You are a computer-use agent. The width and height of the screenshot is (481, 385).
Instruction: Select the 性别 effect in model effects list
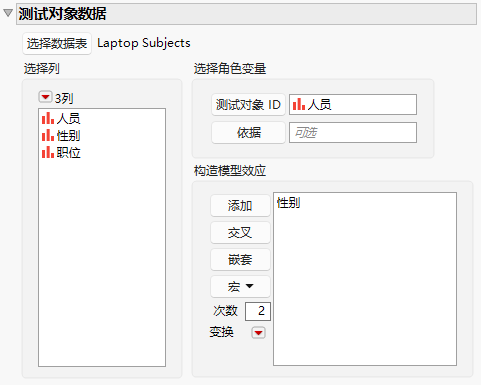click(289, 203)
